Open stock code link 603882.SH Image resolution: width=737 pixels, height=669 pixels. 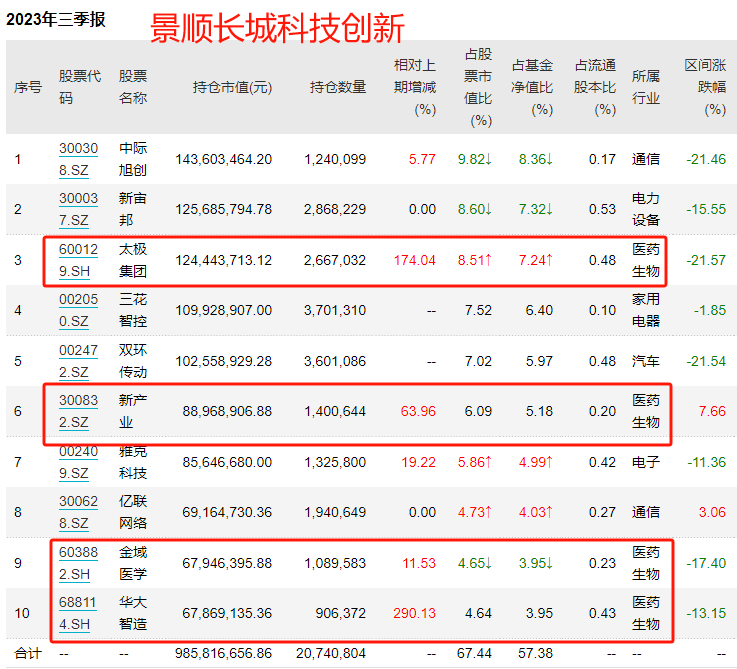78,563
